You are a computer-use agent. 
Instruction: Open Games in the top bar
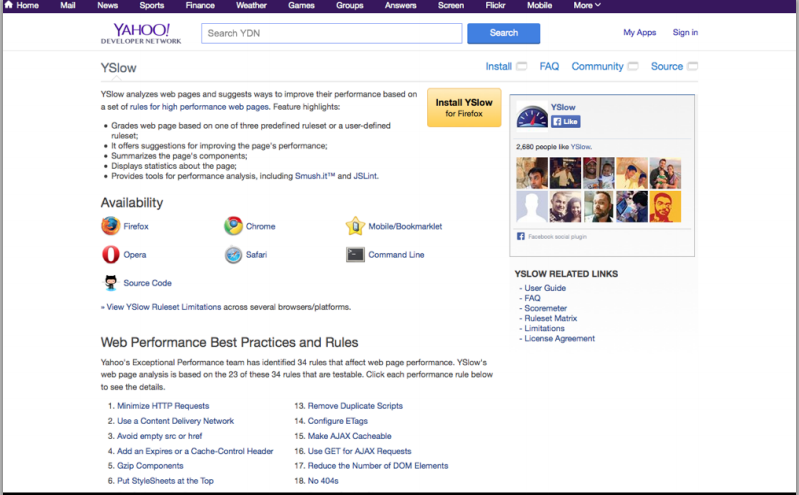tap(301, 5)
